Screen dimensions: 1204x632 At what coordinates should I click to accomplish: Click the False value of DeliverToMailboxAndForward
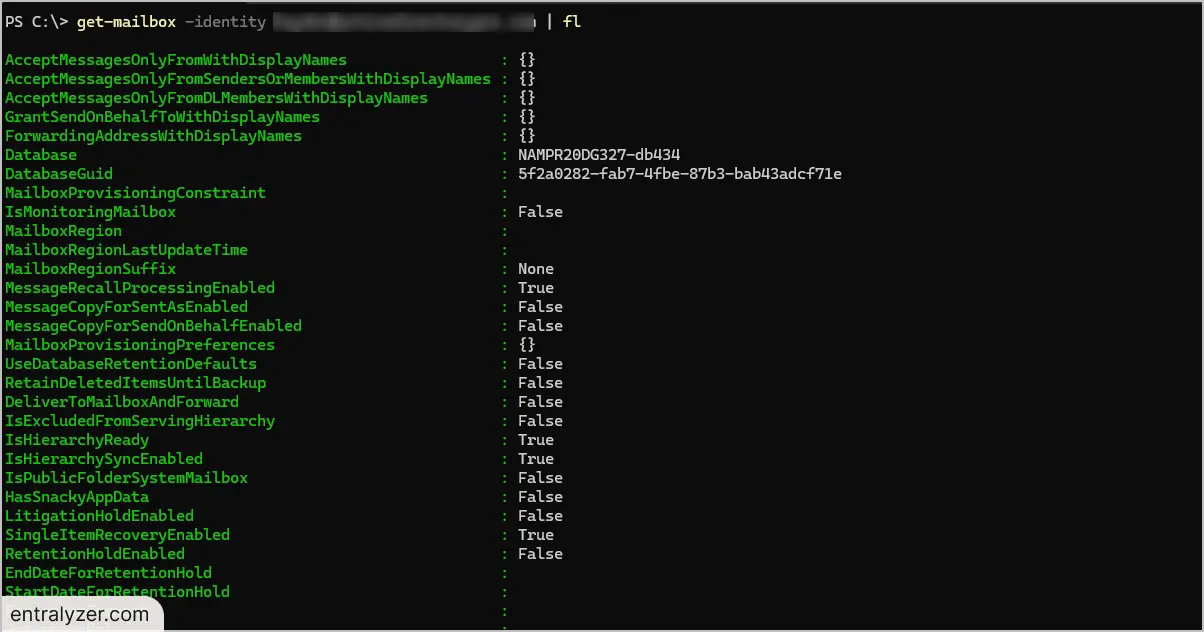tap(540, 402)
